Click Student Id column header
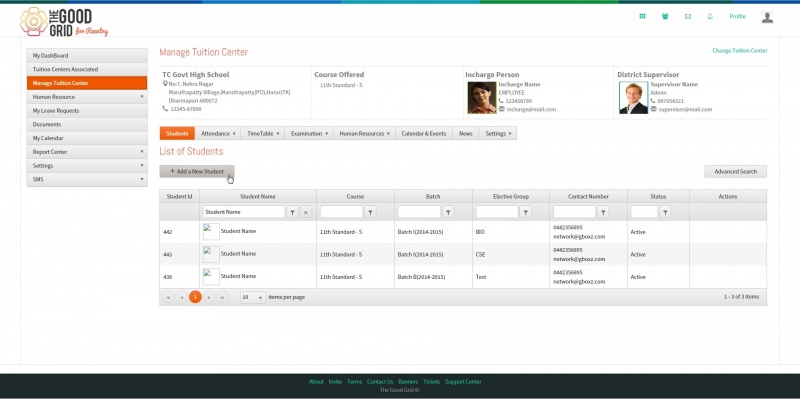This screenshot has width=800, height=399. [180, 196]
